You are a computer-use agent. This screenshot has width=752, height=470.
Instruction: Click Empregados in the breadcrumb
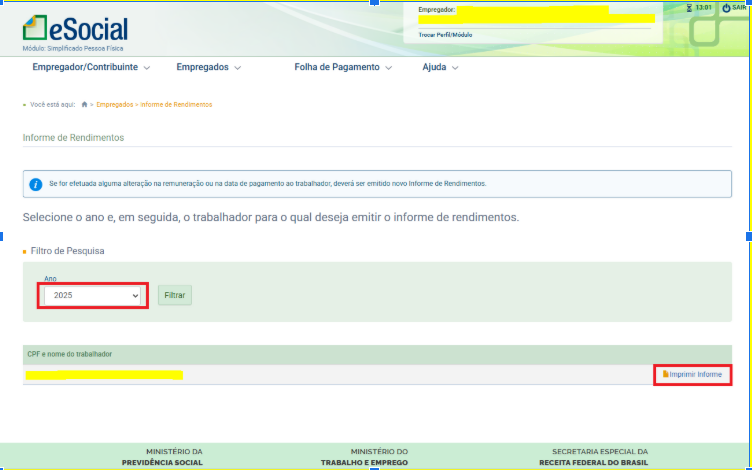point(114,104)
